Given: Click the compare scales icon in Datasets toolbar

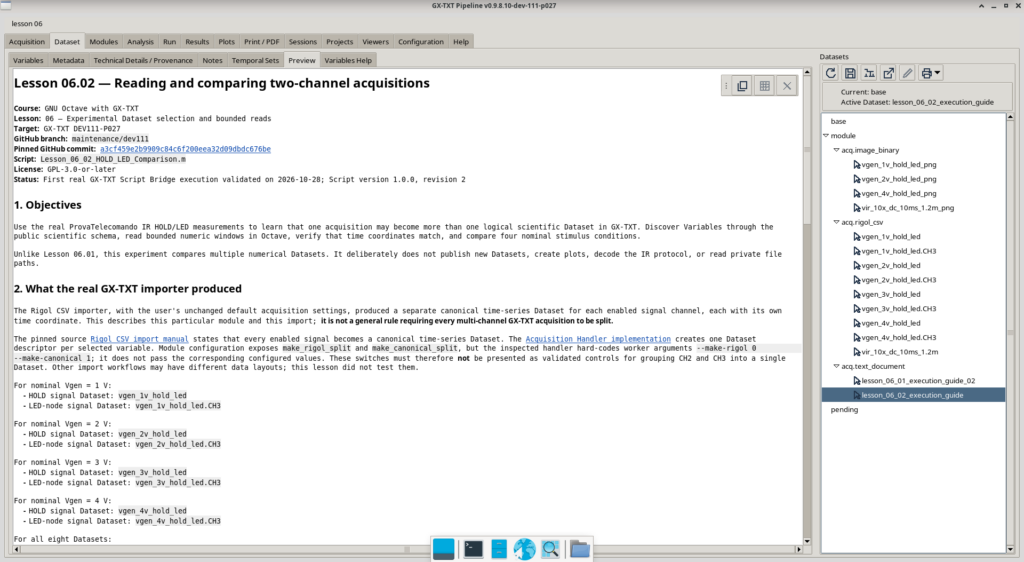Looking at the screenshot, I should coord(869,73).
